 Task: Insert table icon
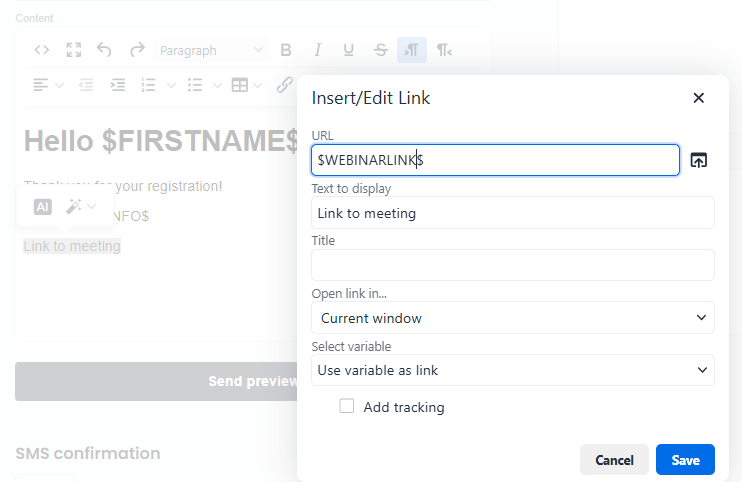(x=239, y=85)
